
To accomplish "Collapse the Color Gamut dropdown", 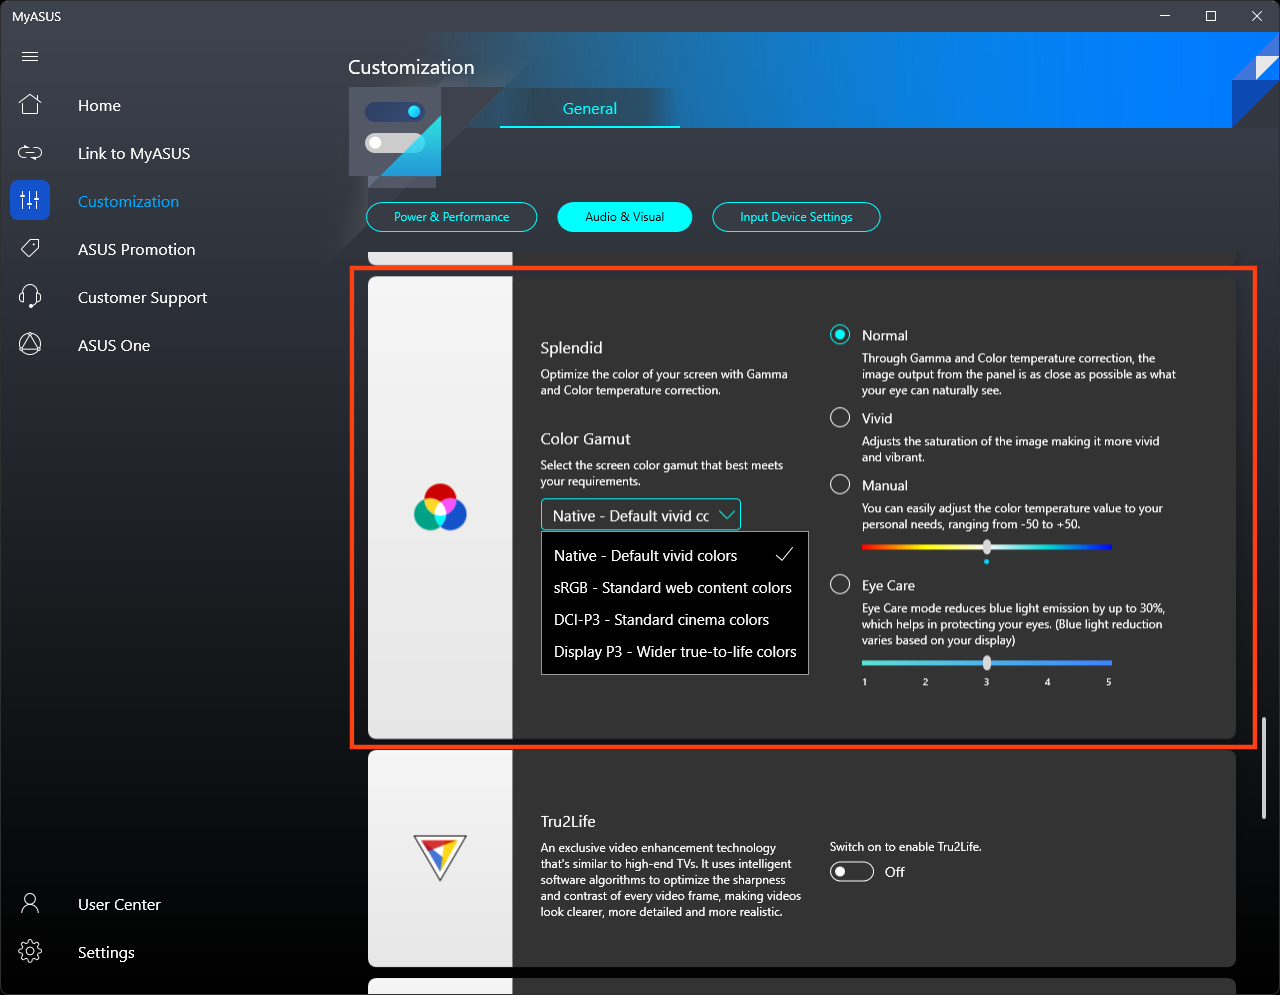I will 641,515.
